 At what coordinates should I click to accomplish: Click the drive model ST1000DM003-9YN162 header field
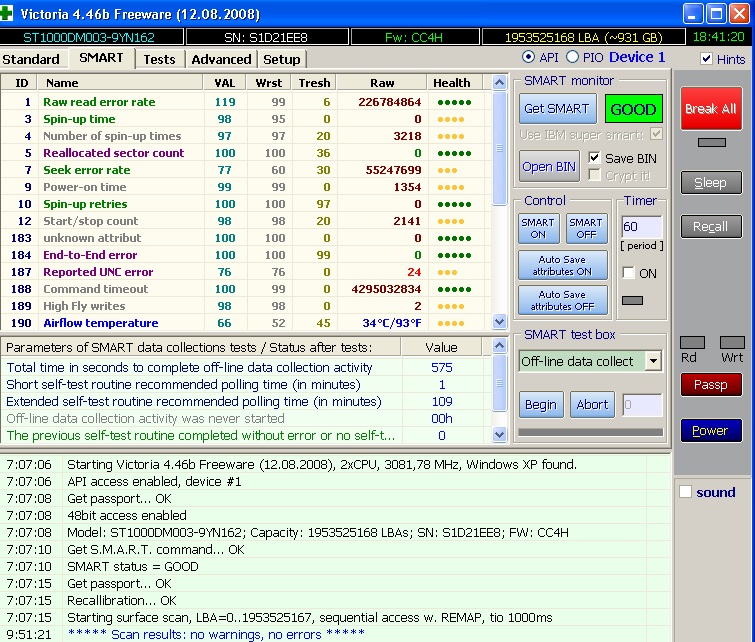(x=89, y=37)
